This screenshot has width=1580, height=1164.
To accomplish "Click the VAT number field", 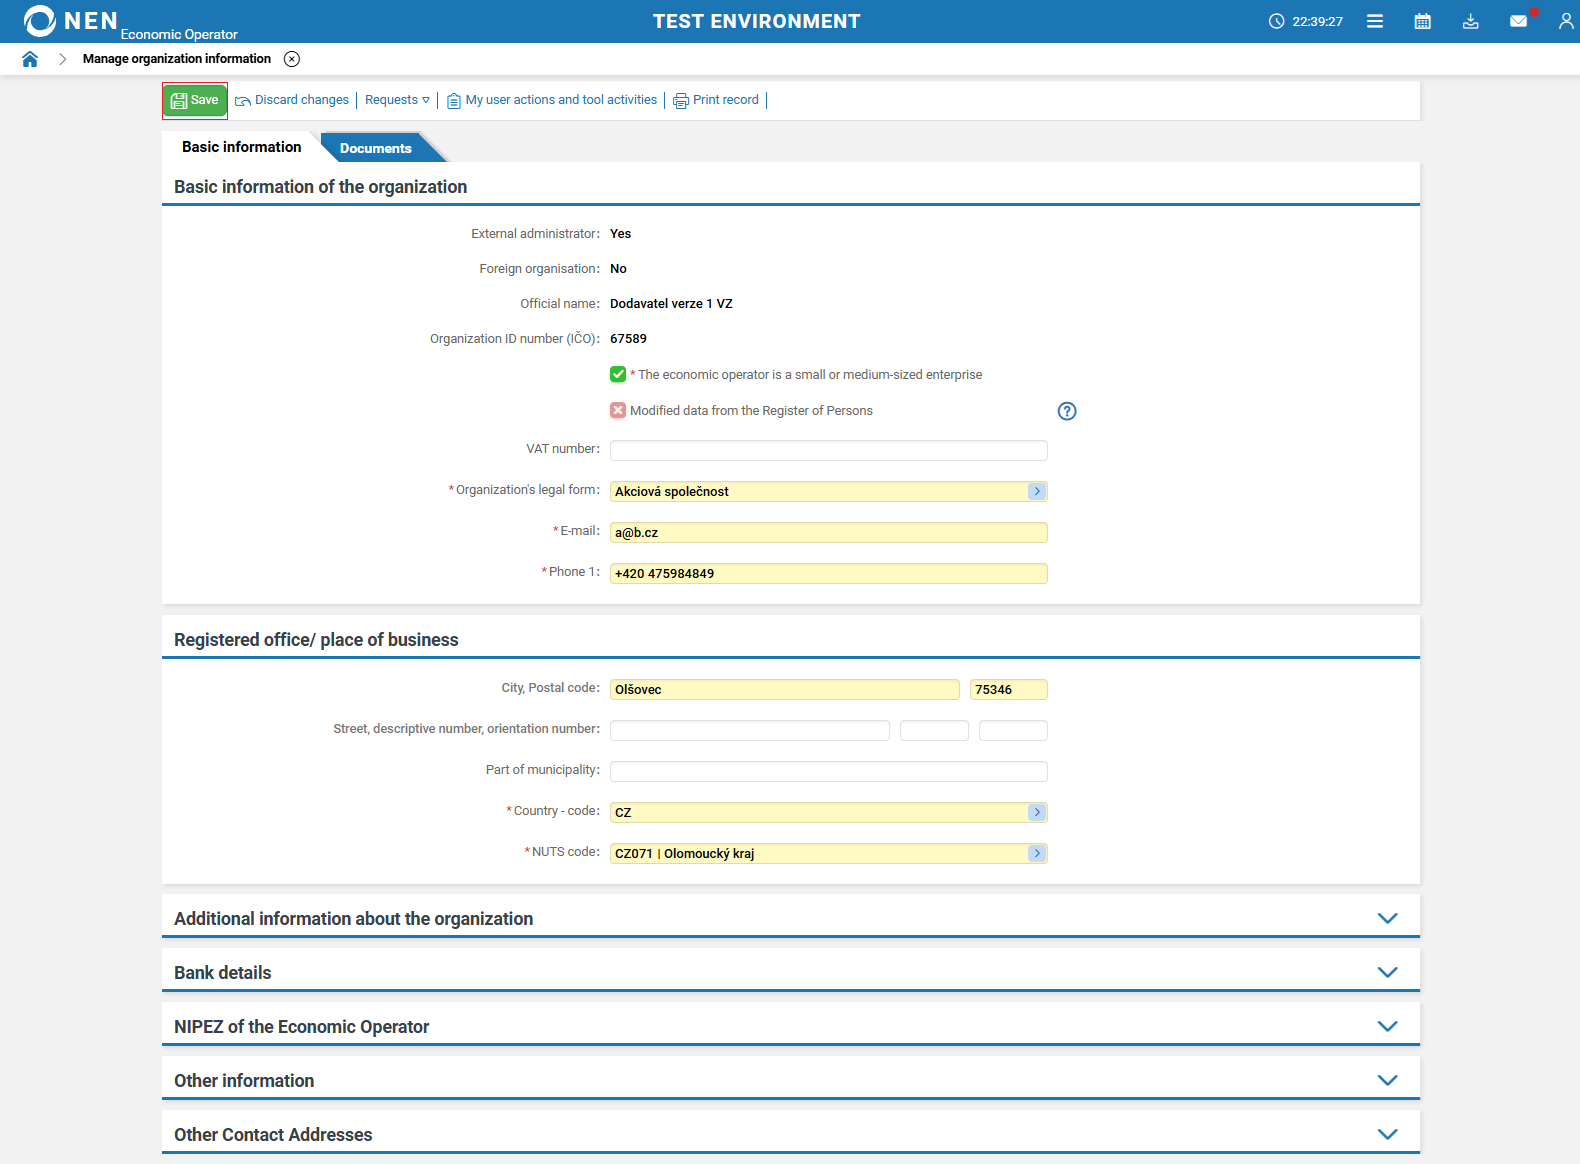I will tap(829, 450).
